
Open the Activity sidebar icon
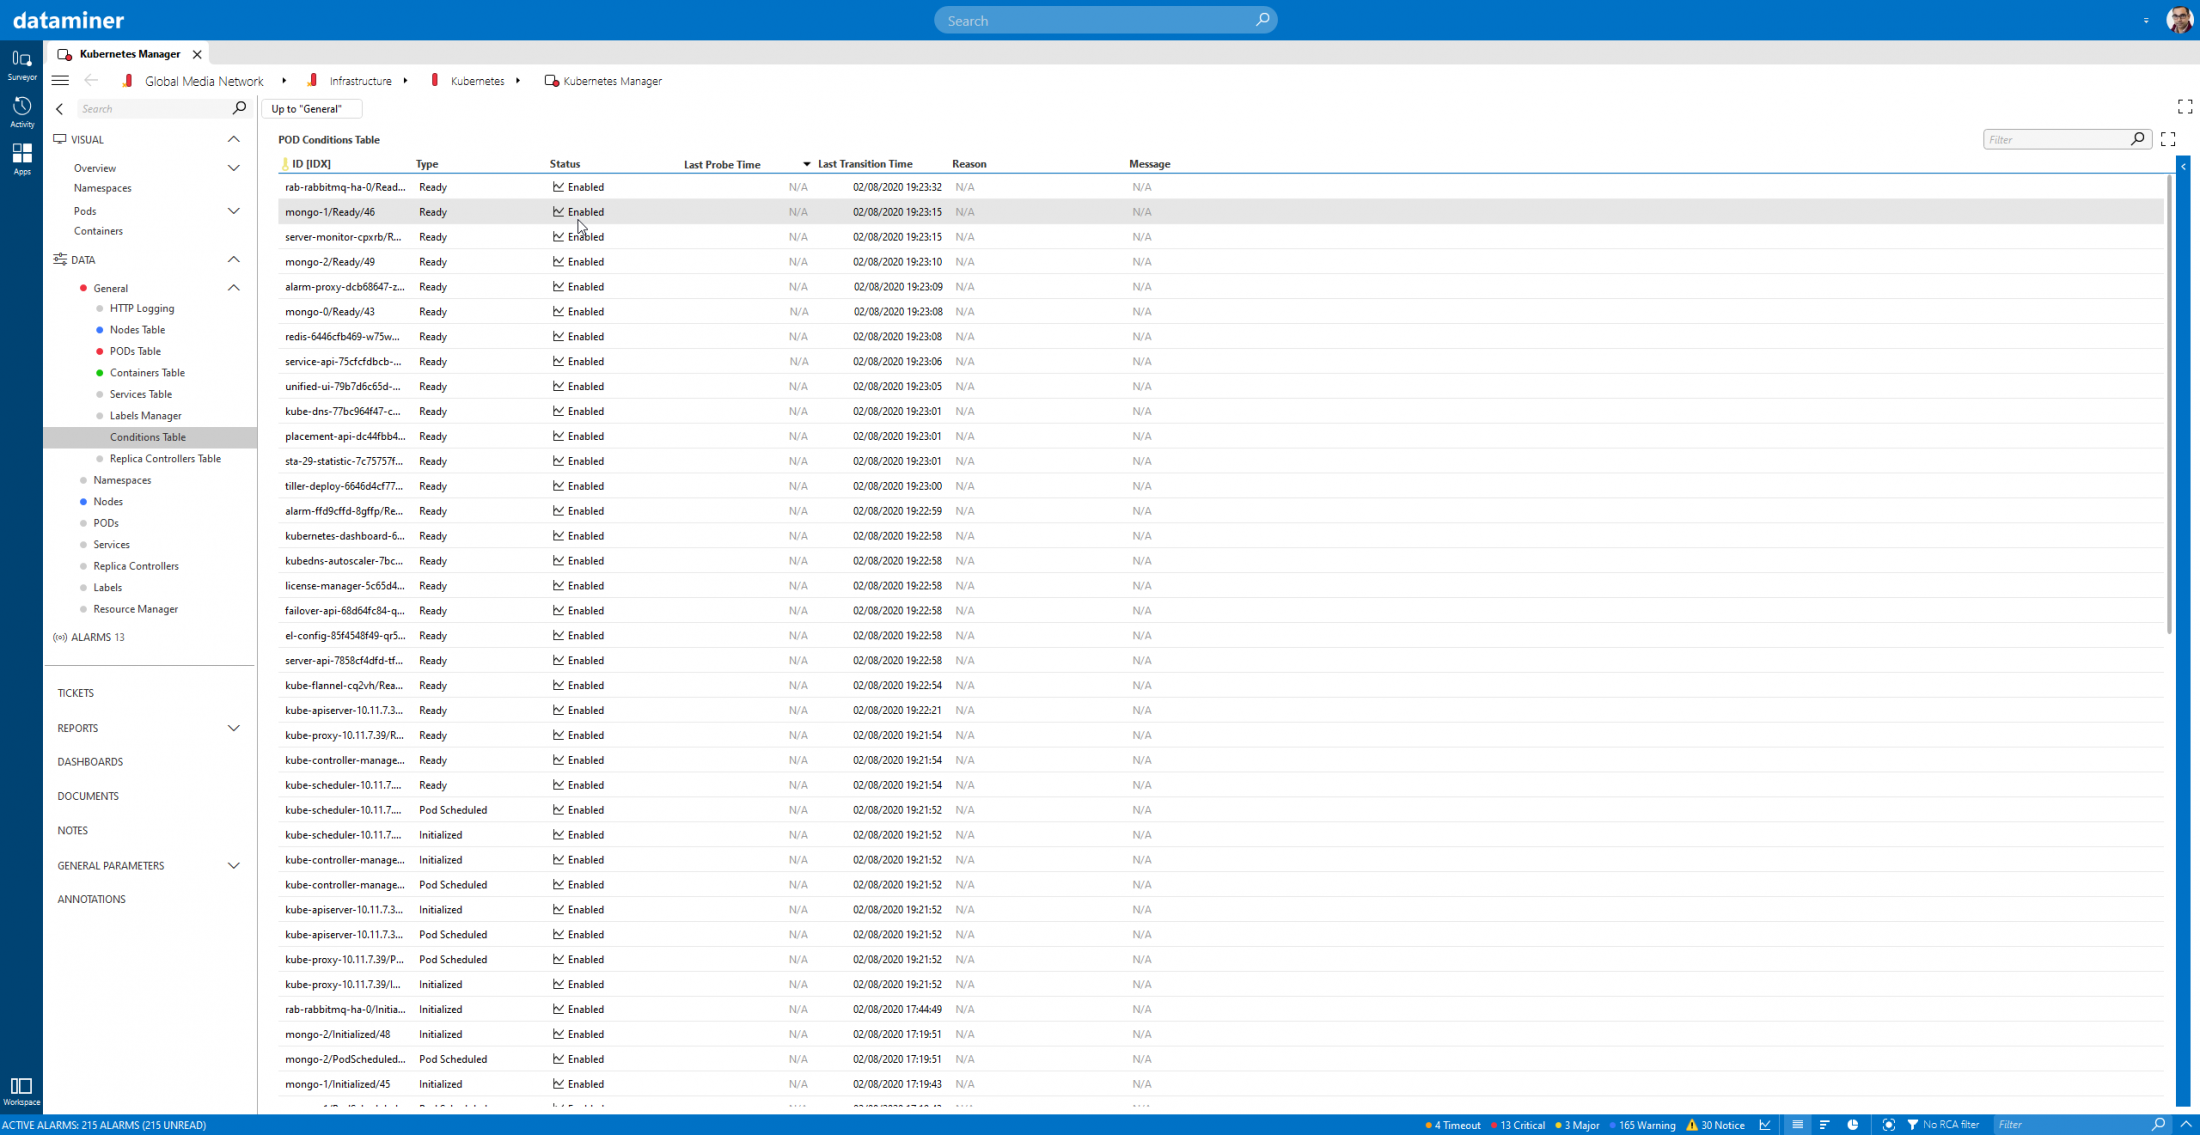click(21, 111)
